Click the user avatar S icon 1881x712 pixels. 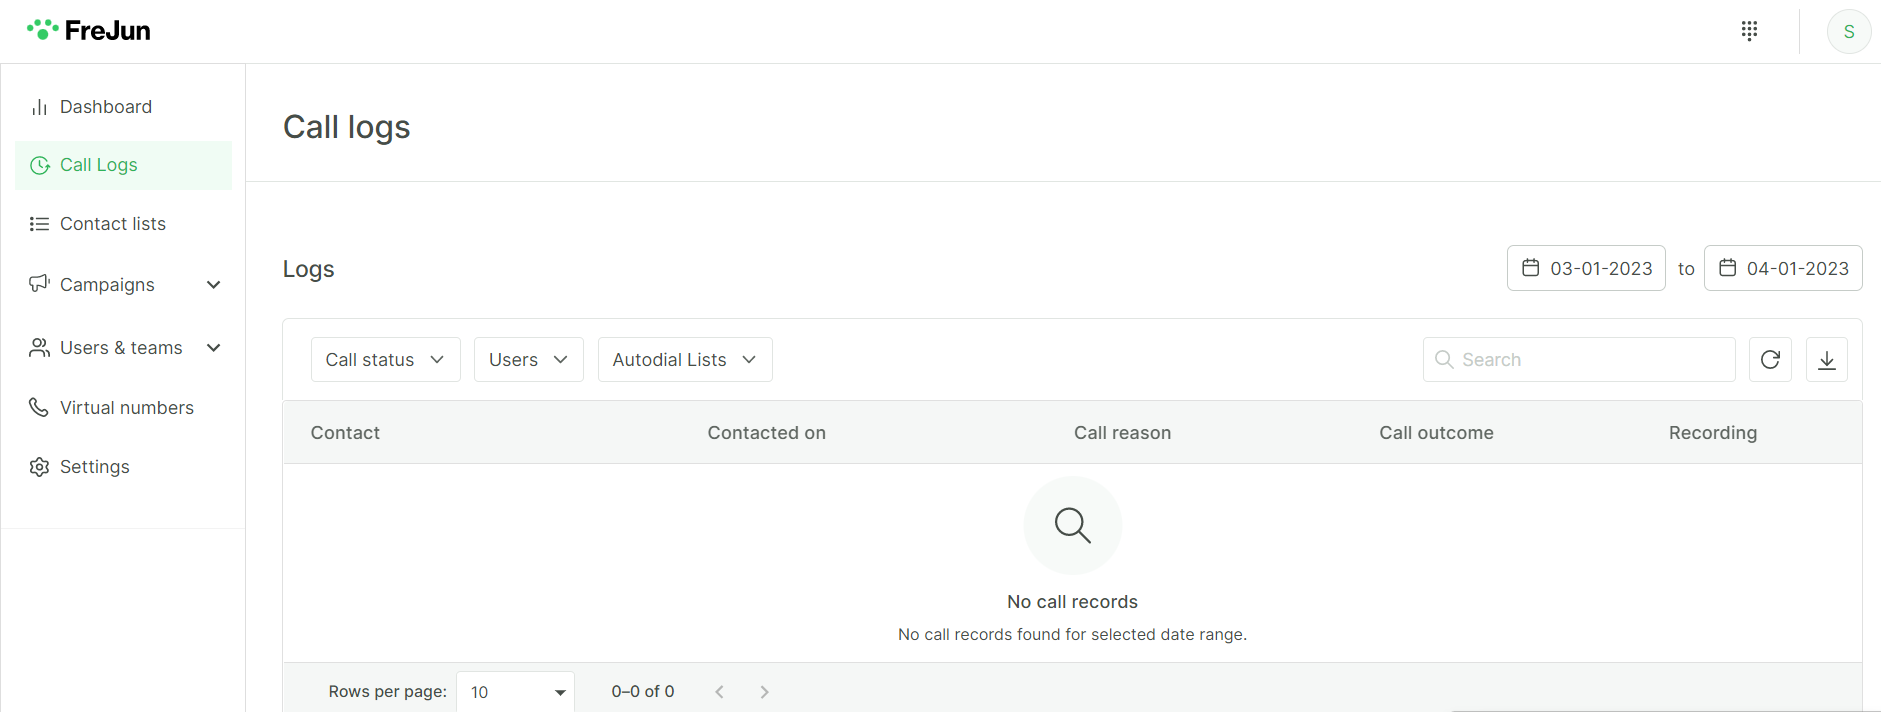tap(1848, 32)
